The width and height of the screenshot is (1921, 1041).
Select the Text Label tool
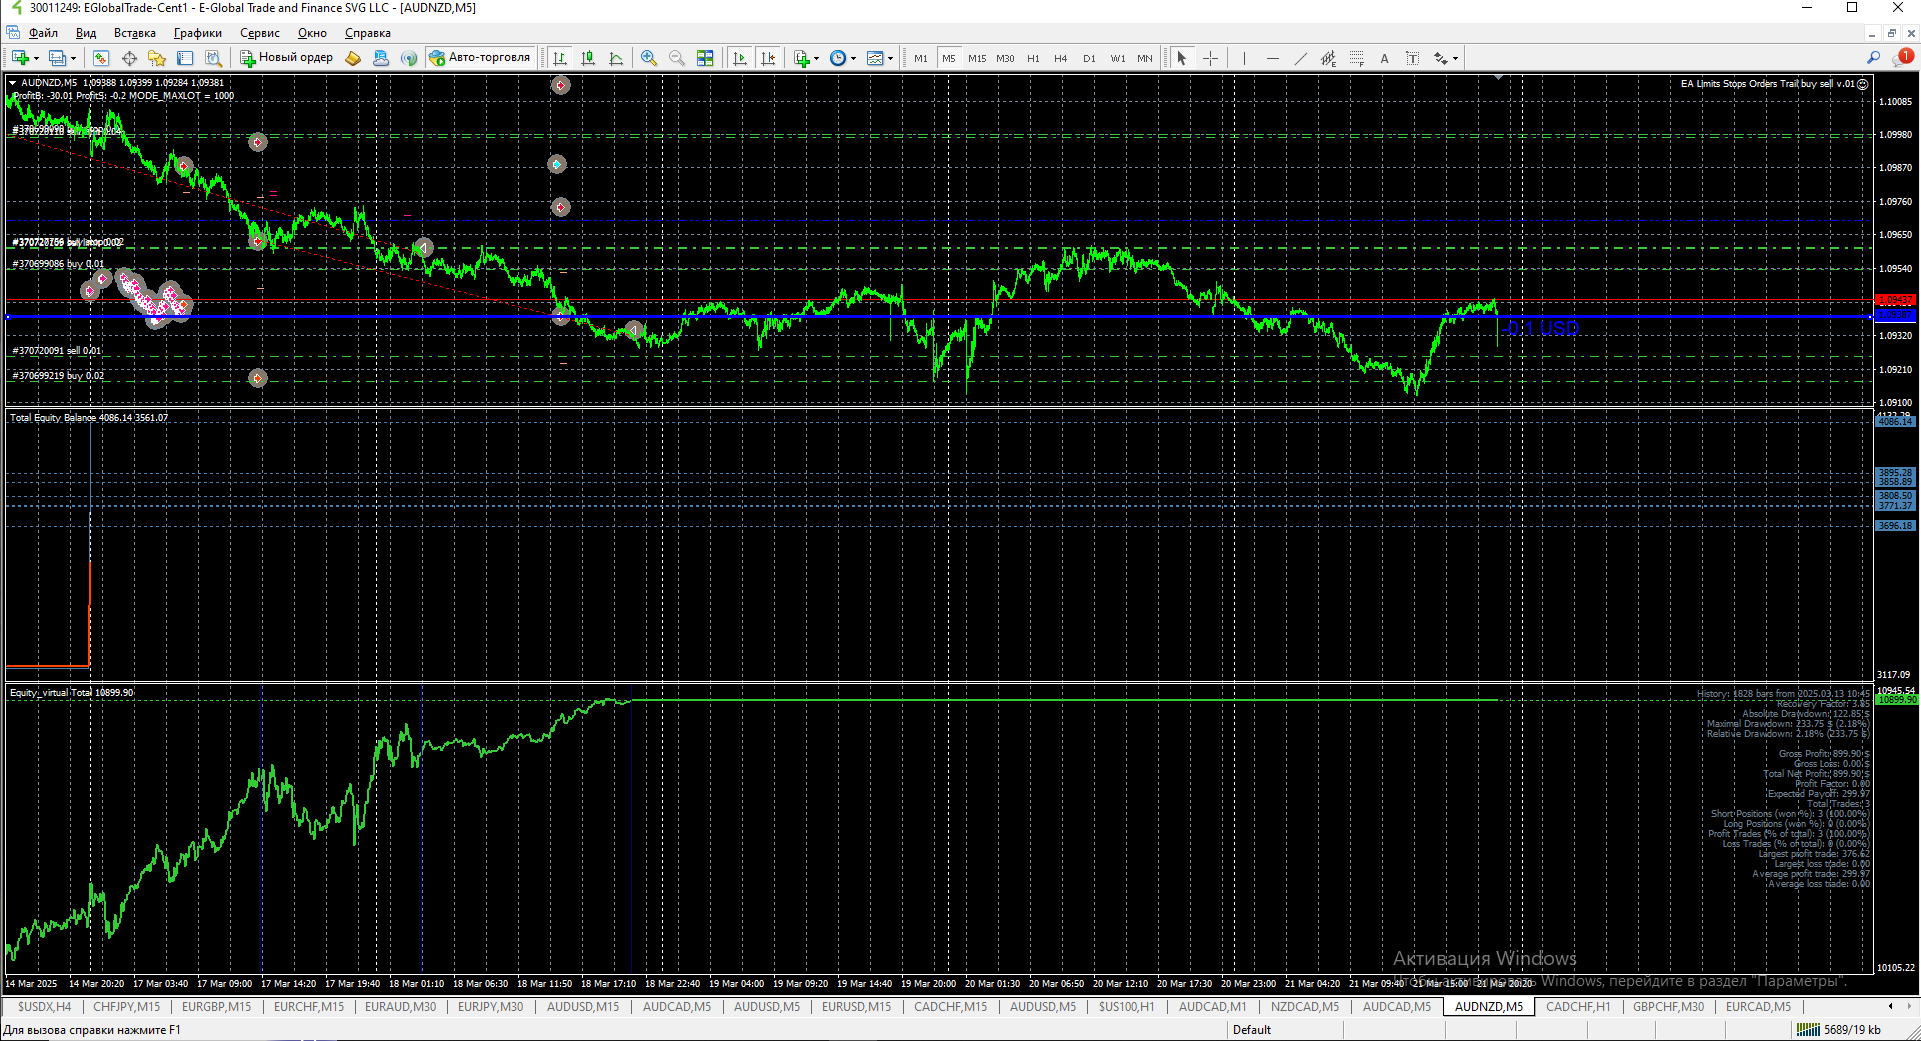coord(1412,58)
